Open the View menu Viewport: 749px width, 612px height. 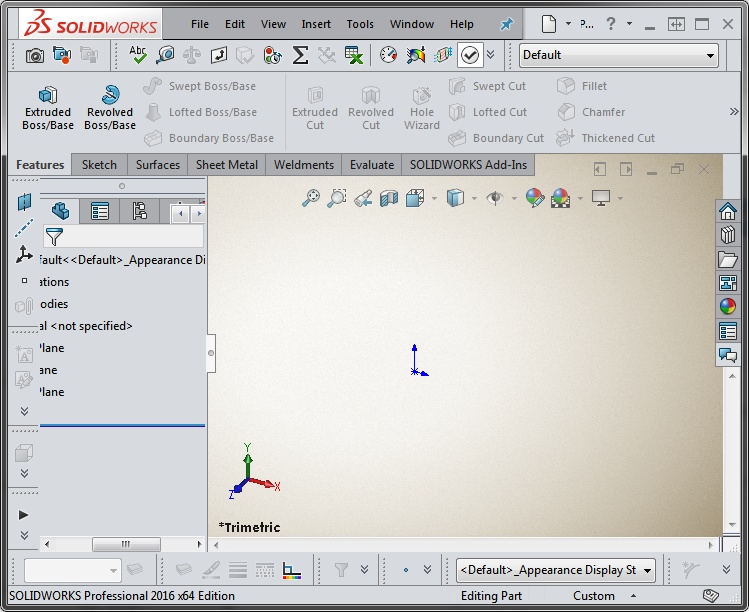point(273,24)
